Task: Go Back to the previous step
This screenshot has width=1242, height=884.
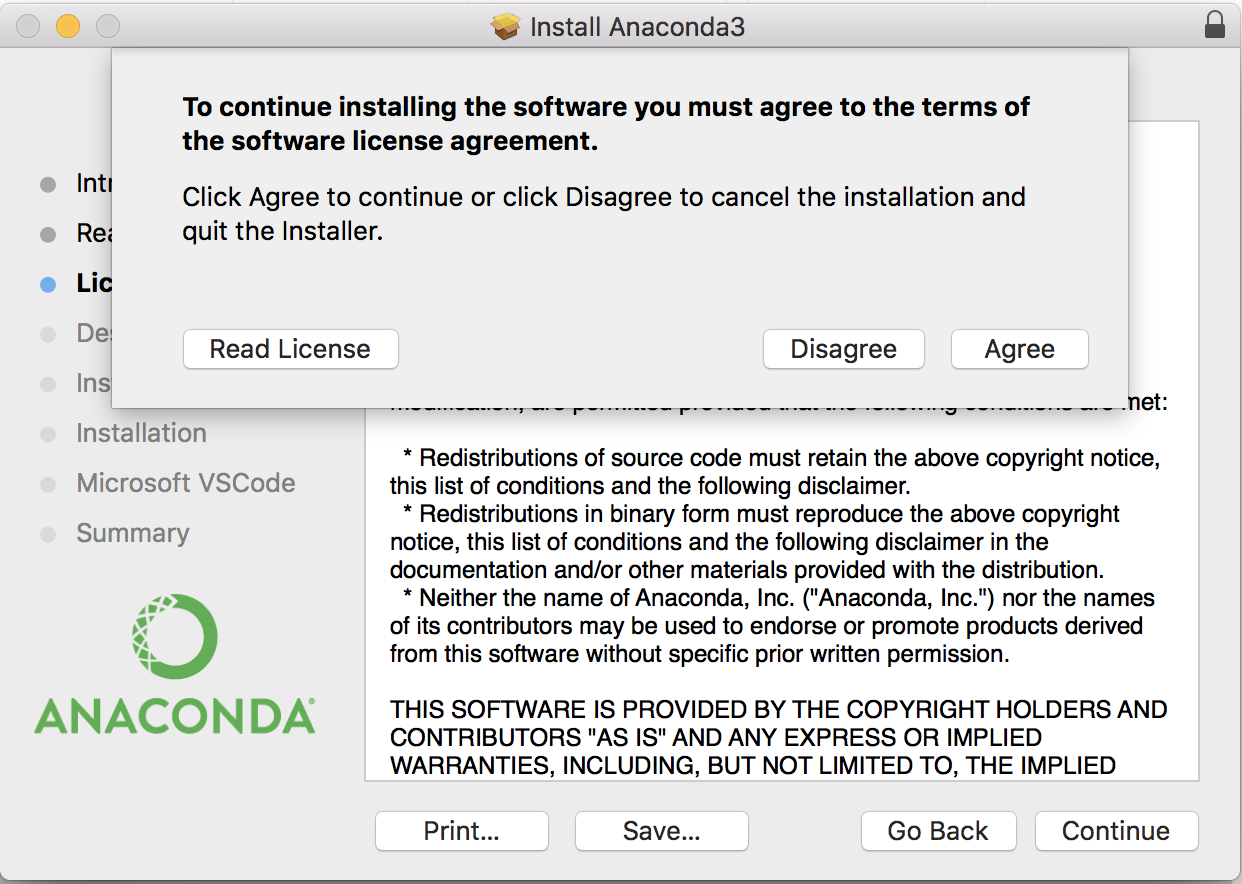Action: [938, 831]
